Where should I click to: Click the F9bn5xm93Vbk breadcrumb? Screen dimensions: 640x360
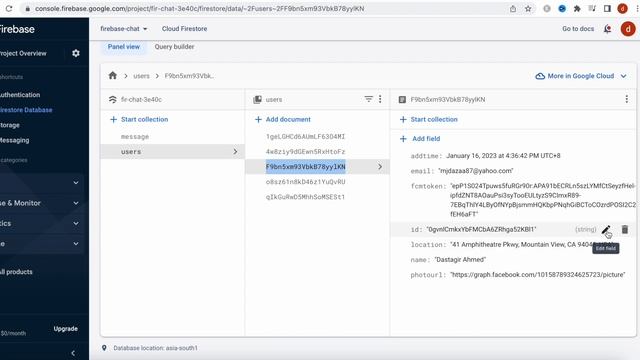(x=190, y=76)
